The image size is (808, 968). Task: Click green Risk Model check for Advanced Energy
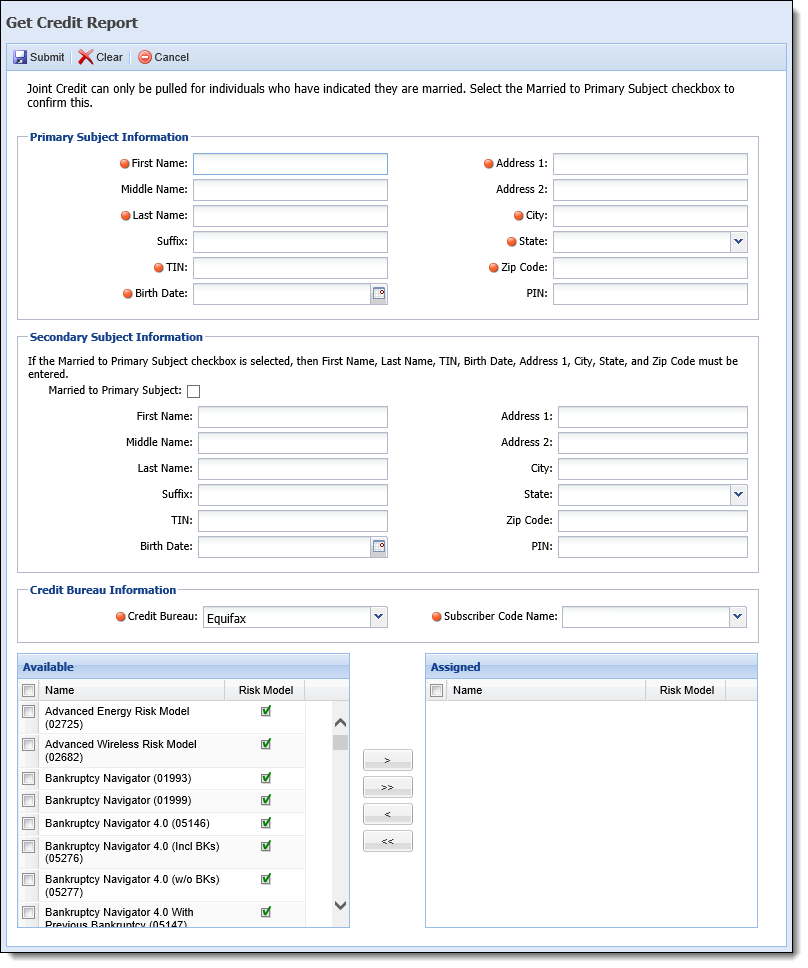click(266, 711)
